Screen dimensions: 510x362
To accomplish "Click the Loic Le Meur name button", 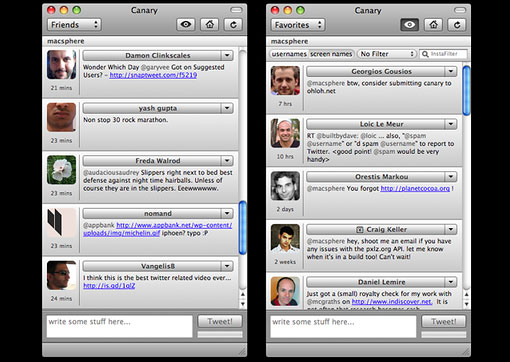I will [376, 124].
